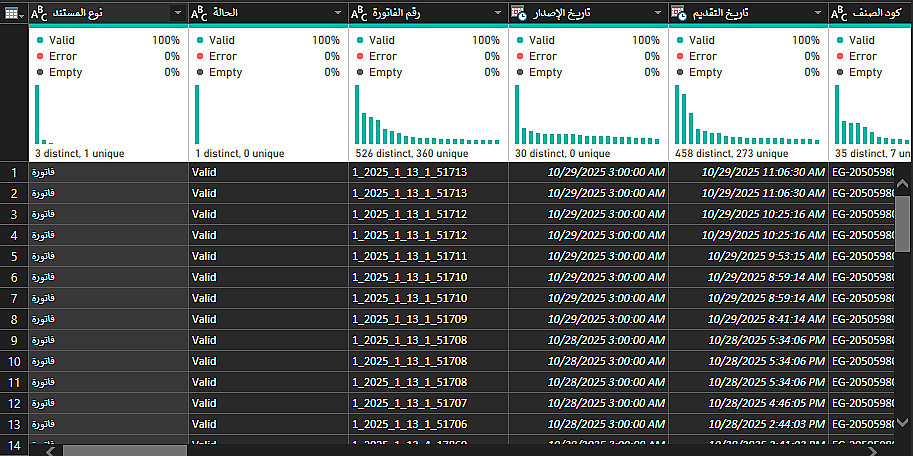Click the vertical scrollbar up arrow
The width and height of the screenshot is (913, 456).
click(x=903, y=186)
